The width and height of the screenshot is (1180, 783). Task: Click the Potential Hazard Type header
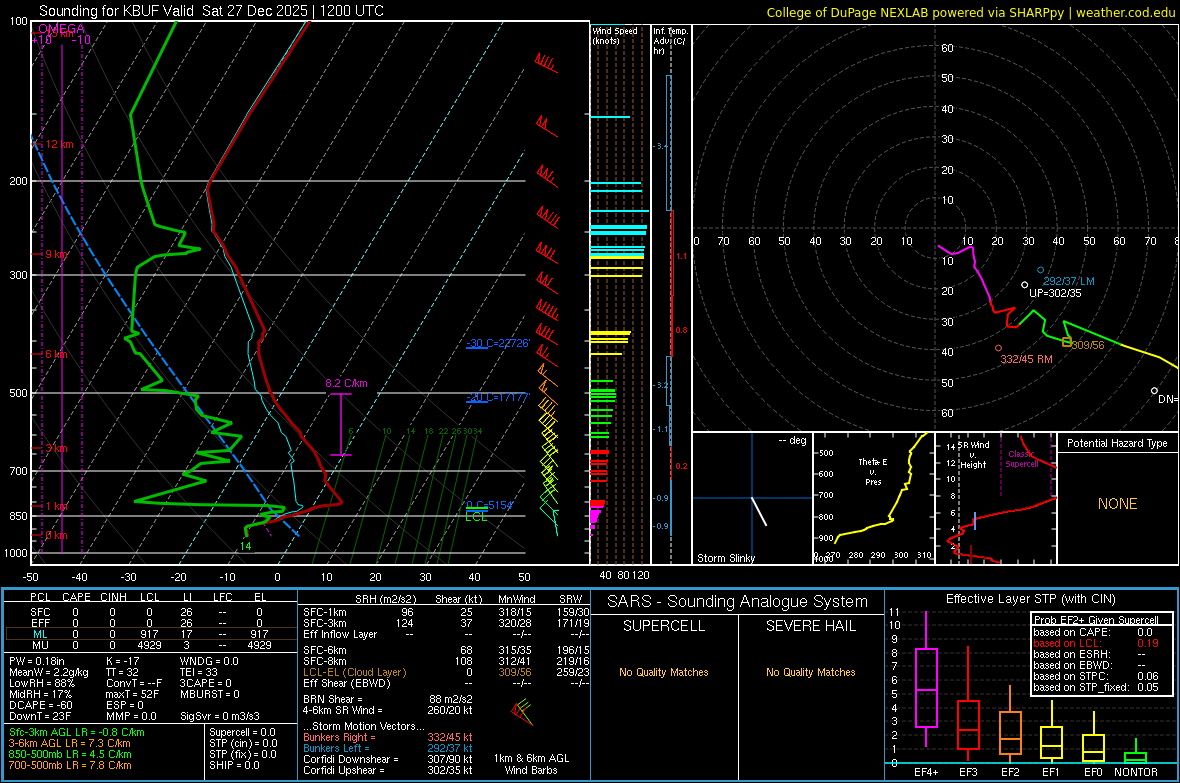(1117, 443)
